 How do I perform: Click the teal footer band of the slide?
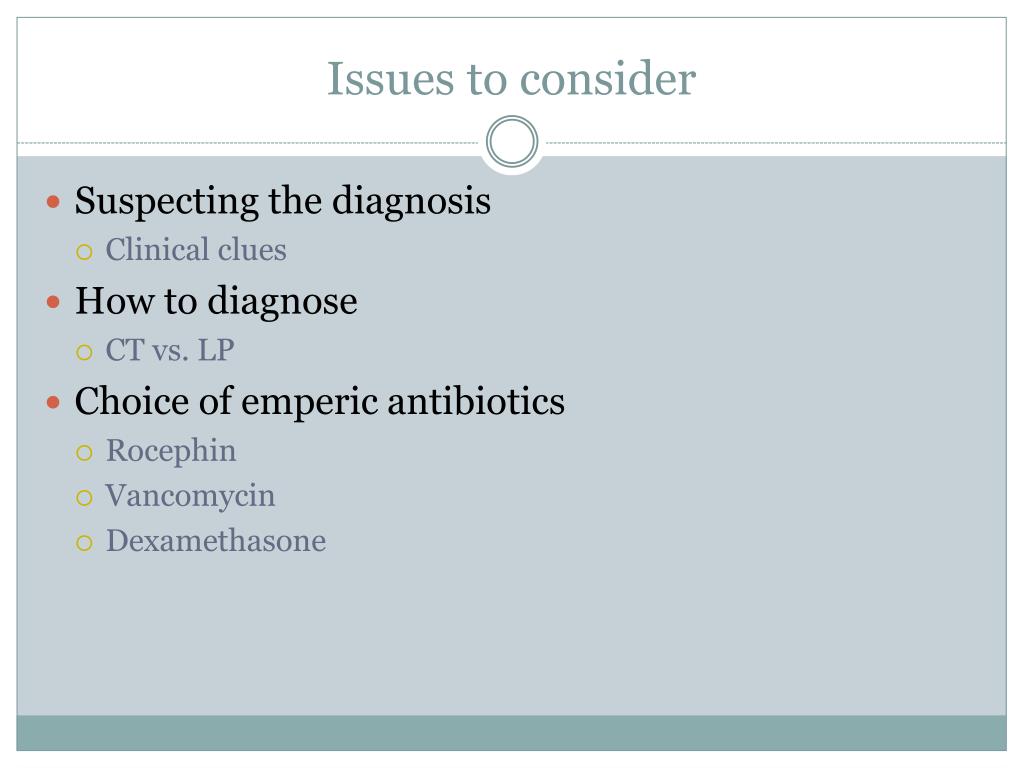(511, 733)
